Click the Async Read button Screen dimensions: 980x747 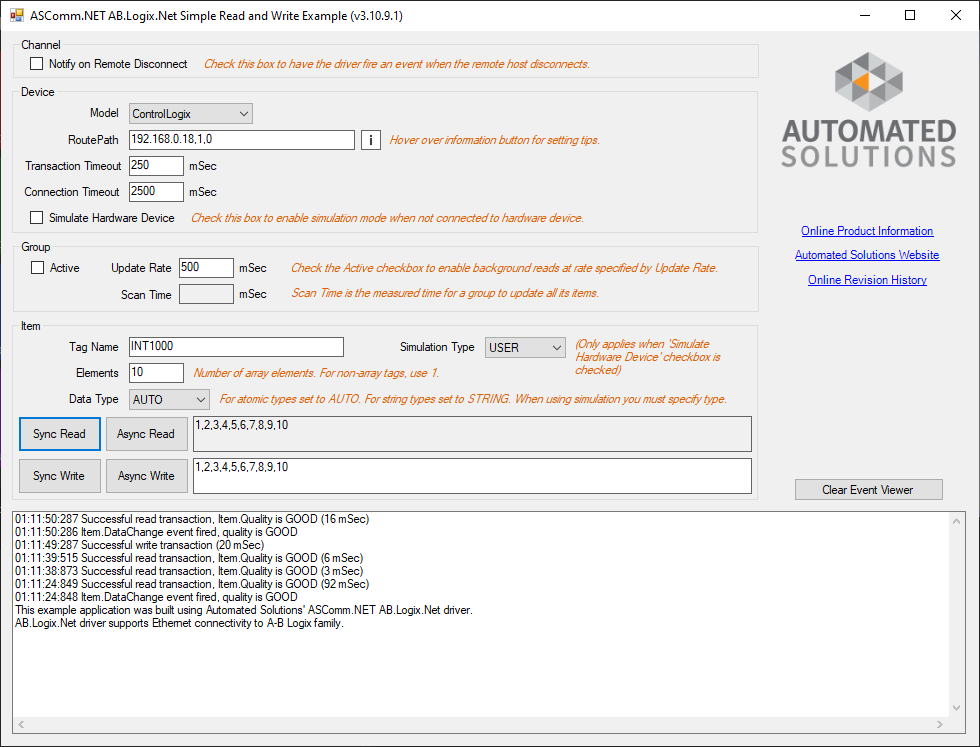click(146, 434)
